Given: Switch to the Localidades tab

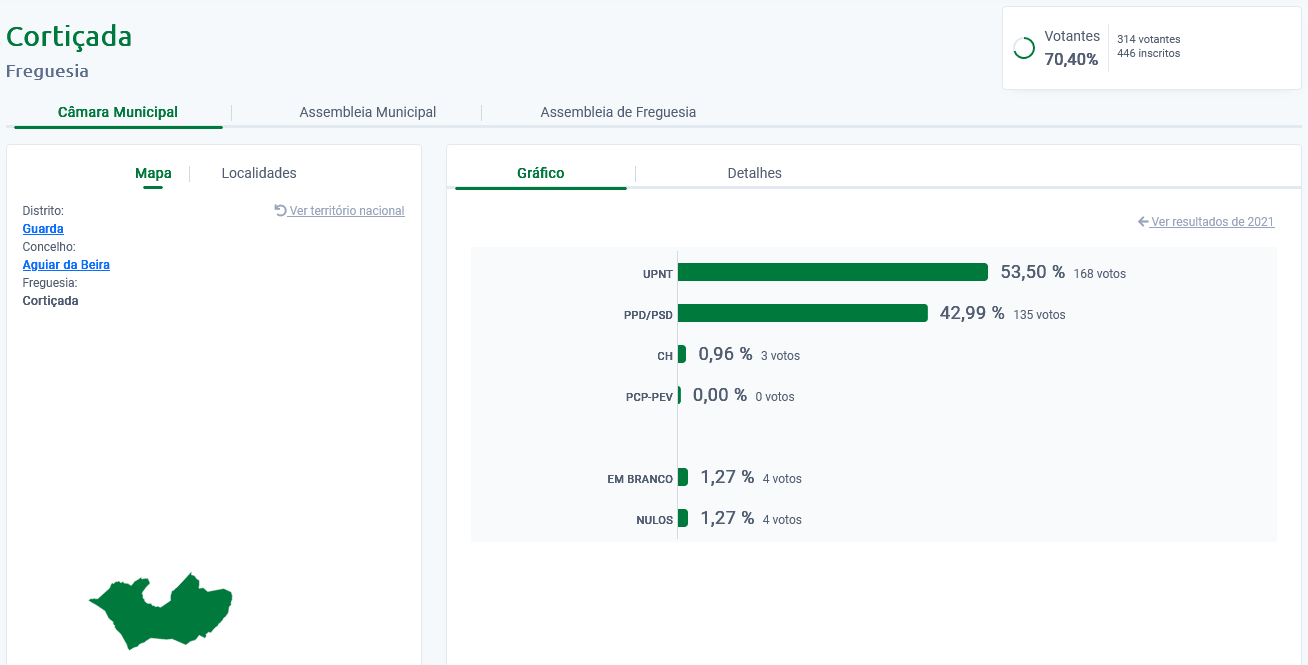Looking at the screenshot, I should (x=259, y=173).
